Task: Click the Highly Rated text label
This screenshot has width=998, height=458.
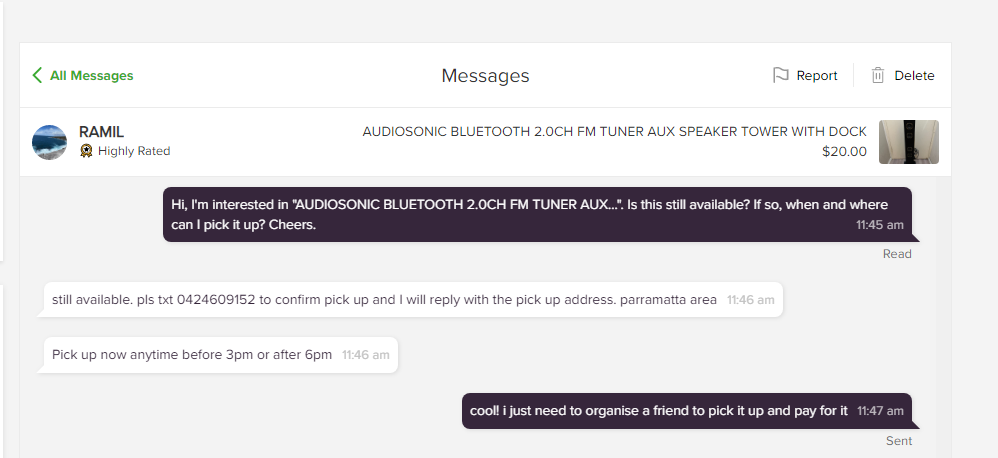Action: (x=134, y=151)
